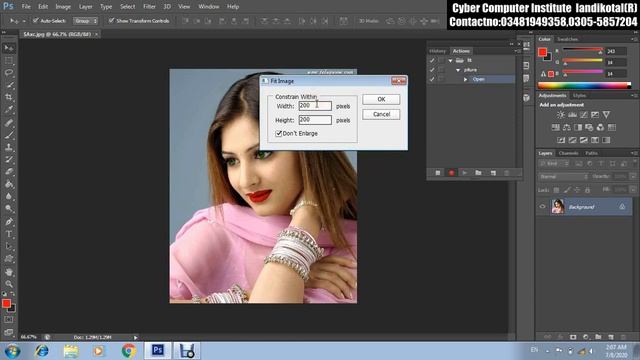Add a Color Balance adjustment
This screenshot has height=360, width=640.
point(567,127)
